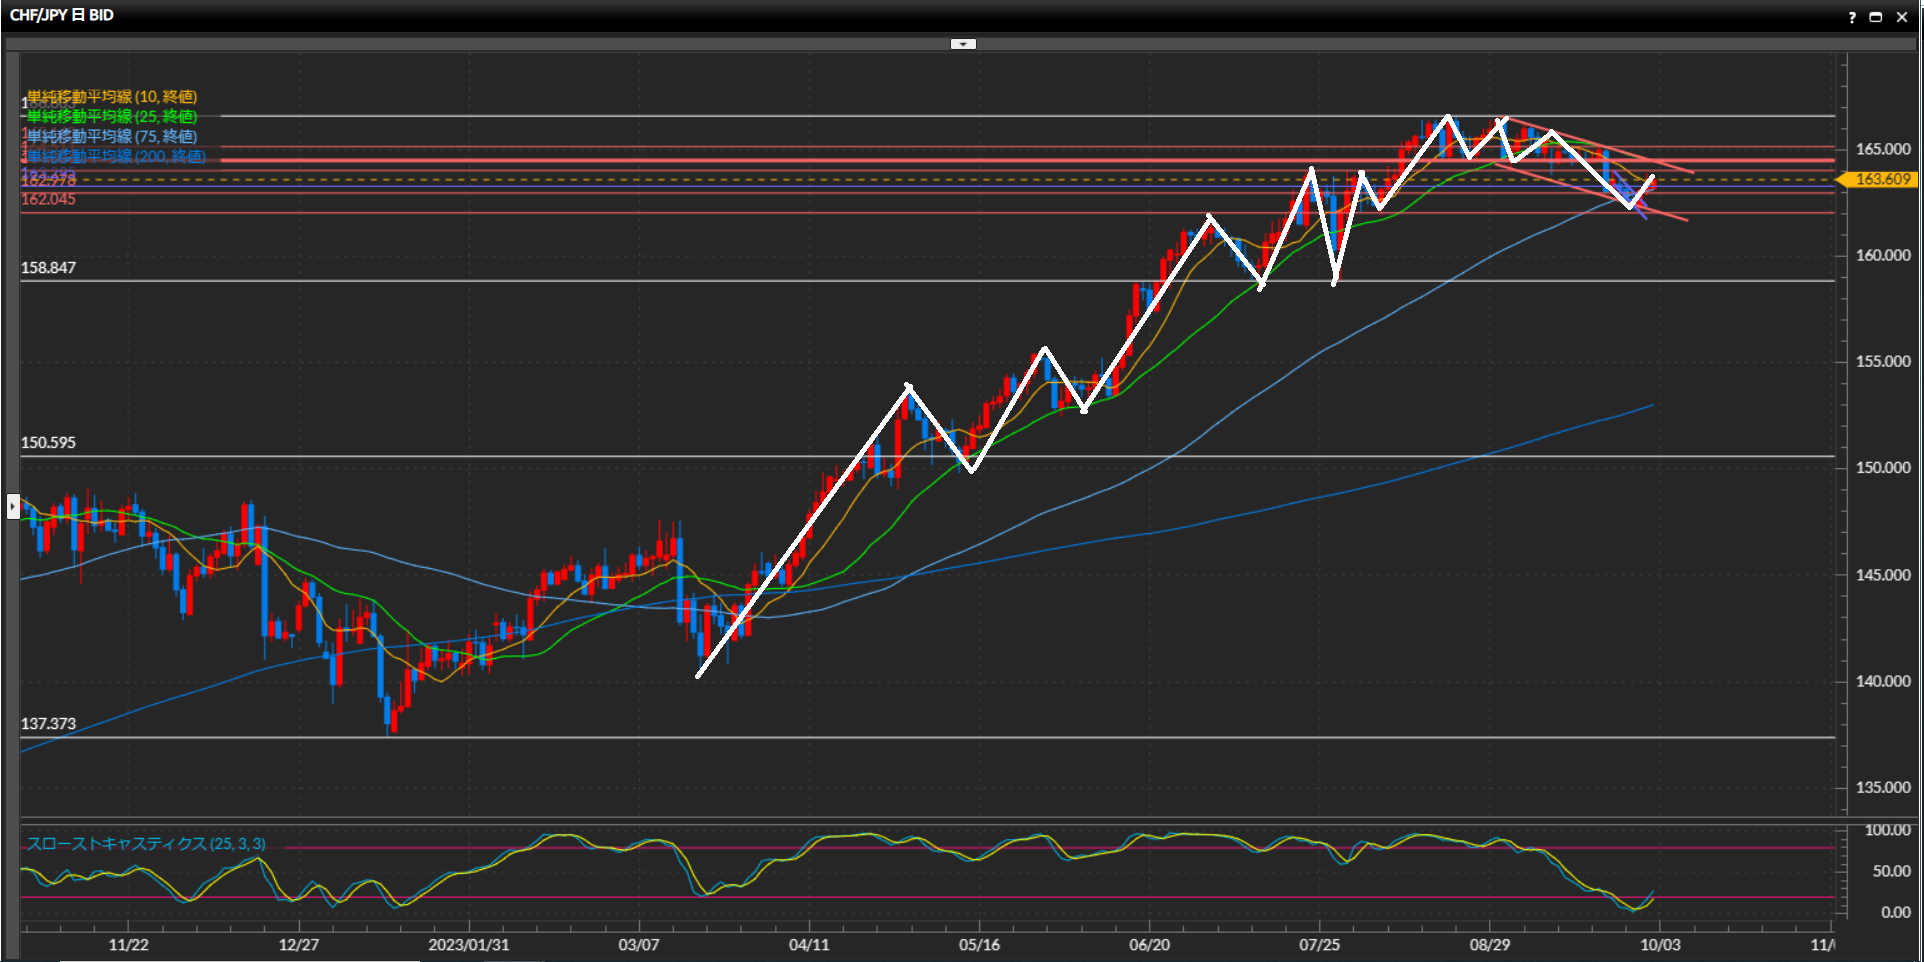This screenshot has width=1924, height=962.
Task: Select the 10-period moving average legend
Action: pos(112,97)
